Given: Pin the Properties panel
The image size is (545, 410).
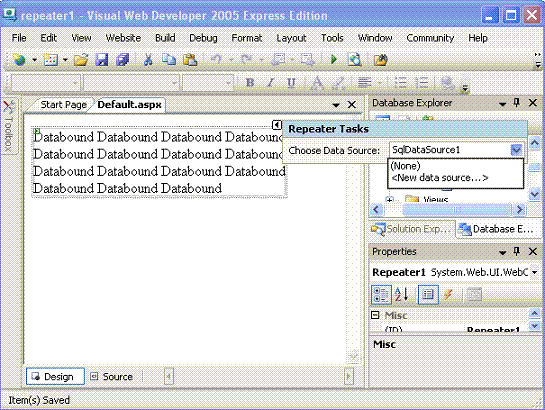Looking at the screenshot, I should 517,251.
